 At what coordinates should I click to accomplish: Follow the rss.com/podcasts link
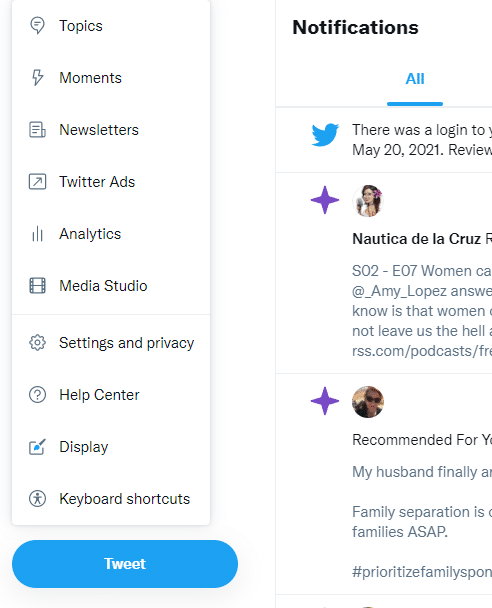point(422,351)
